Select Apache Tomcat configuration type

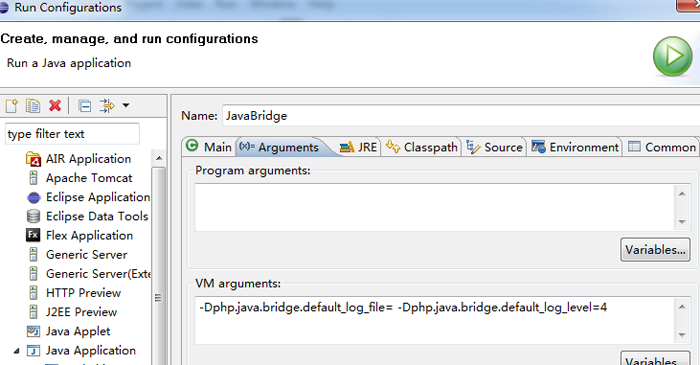[89, 178]
